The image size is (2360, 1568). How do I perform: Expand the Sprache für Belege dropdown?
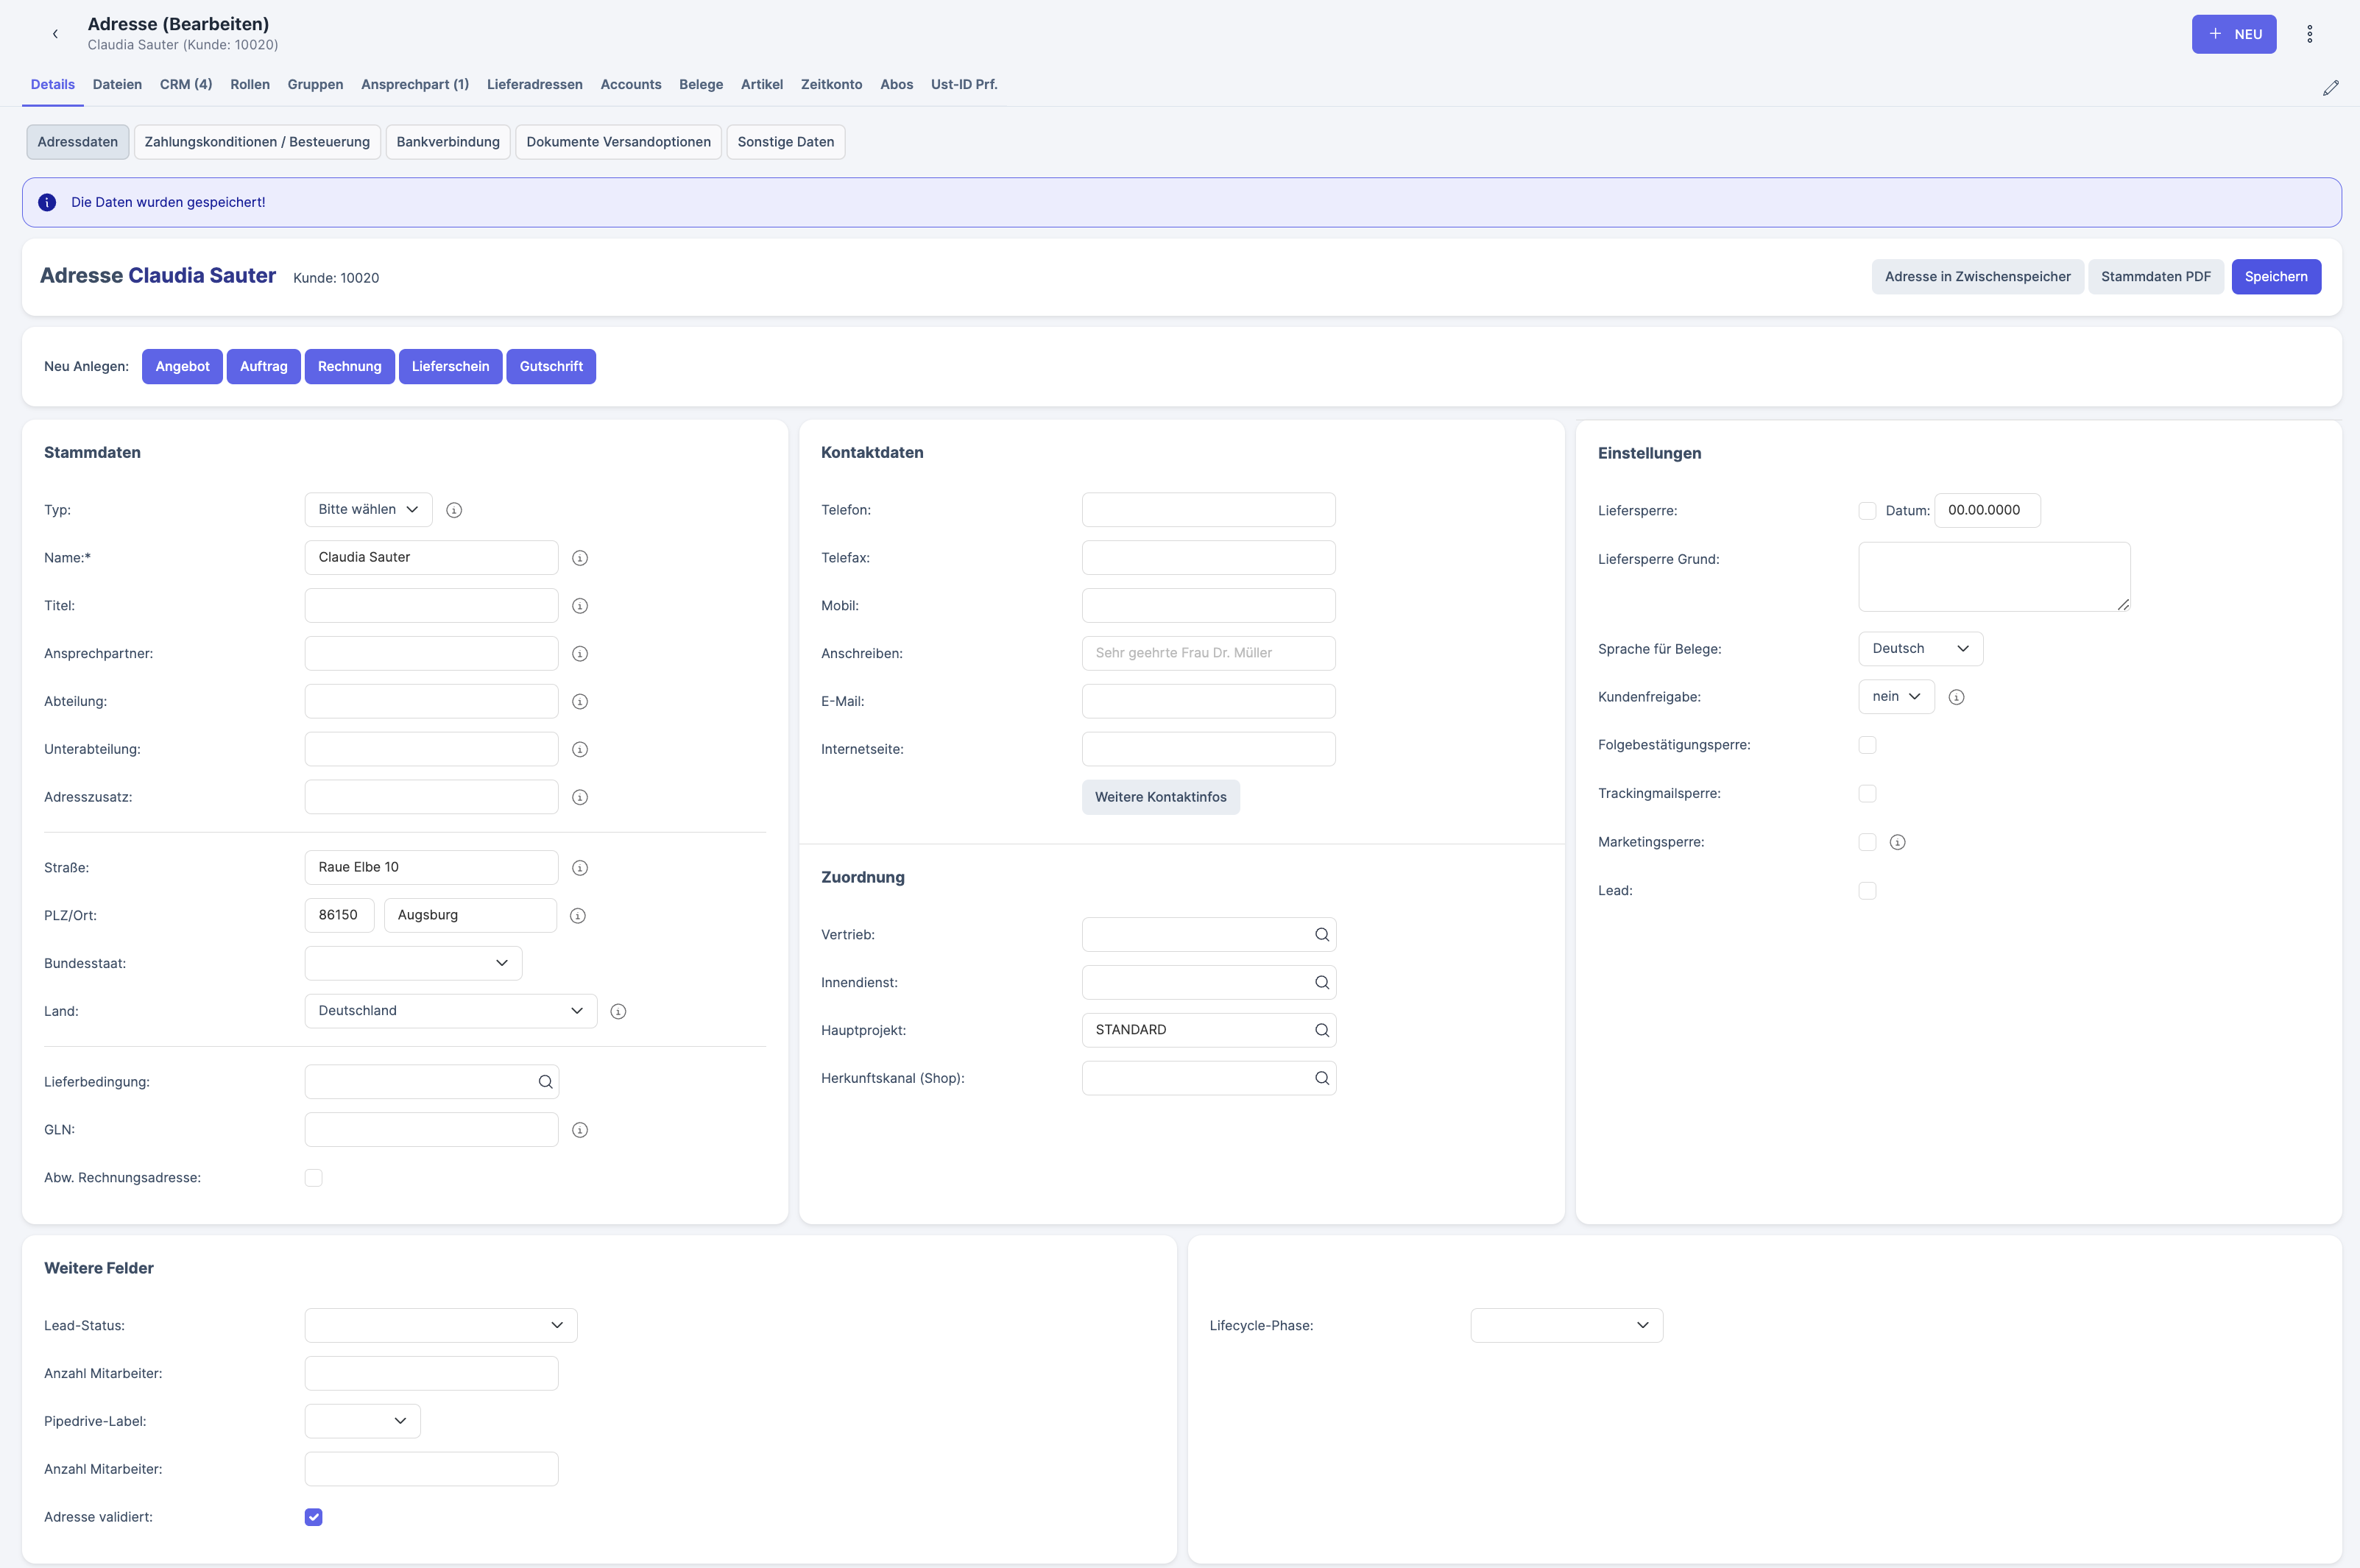[1920, 649]
